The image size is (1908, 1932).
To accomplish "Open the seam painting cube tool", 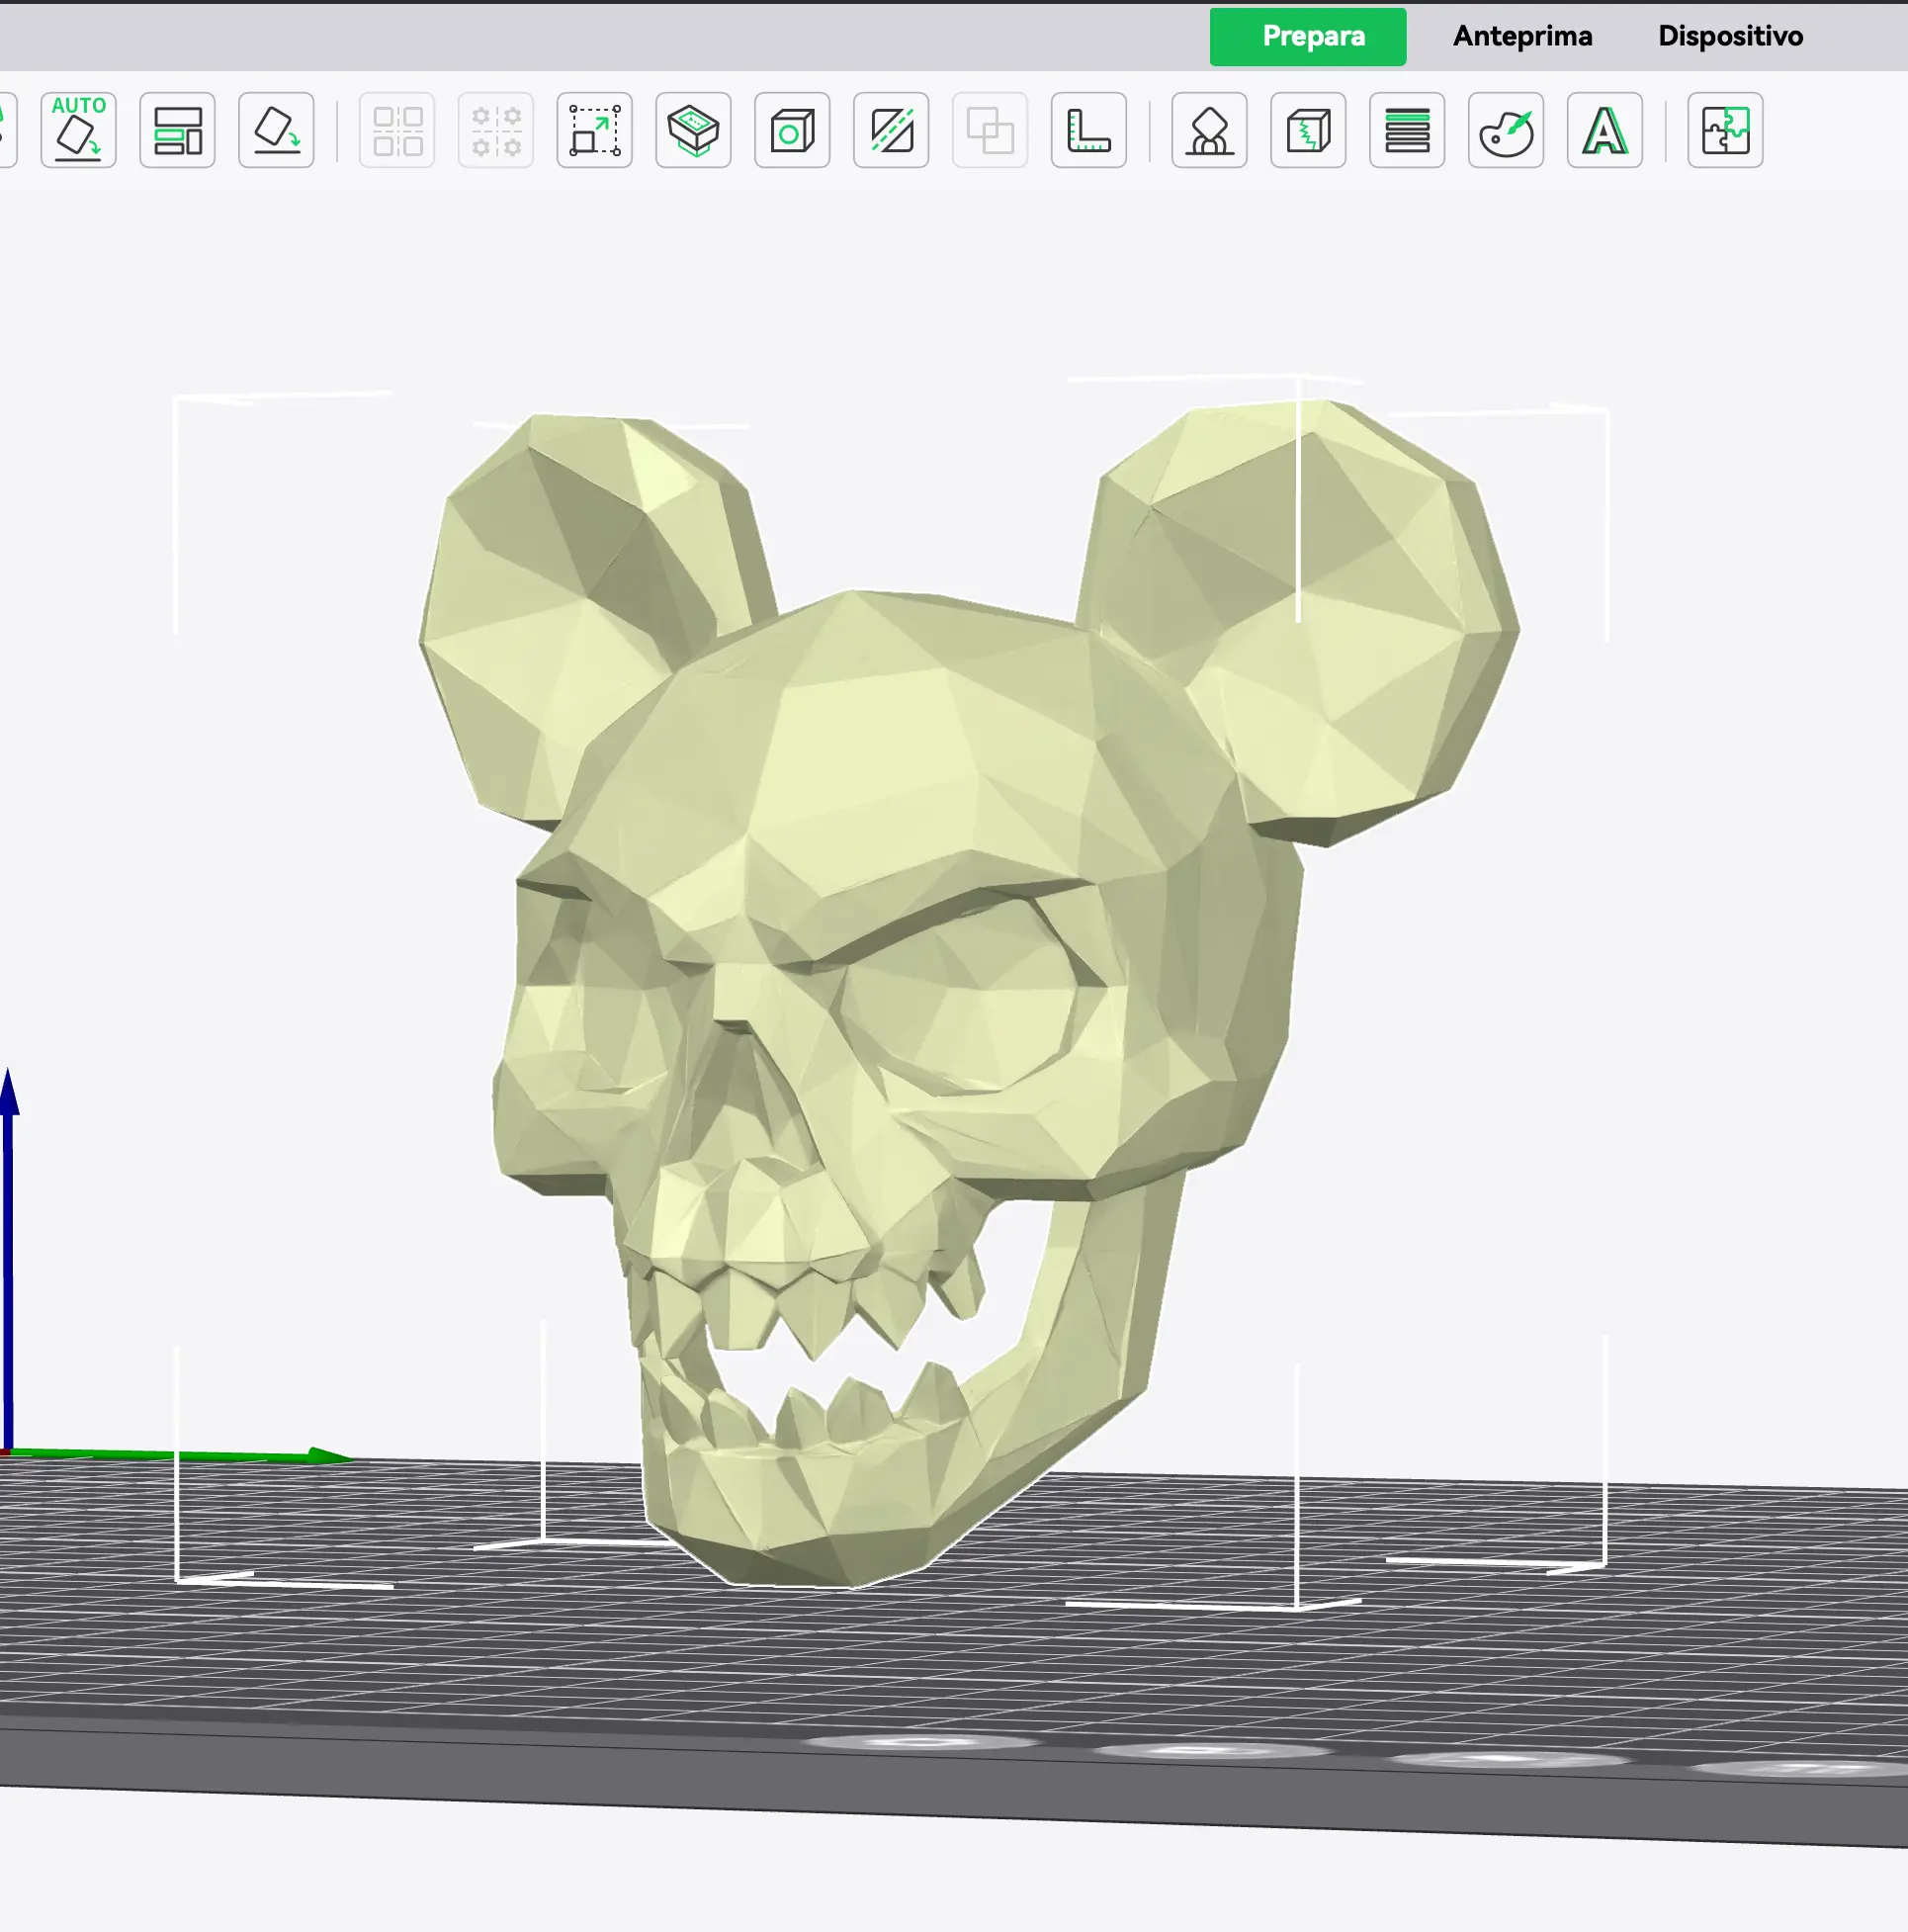I will [1309, 130].
